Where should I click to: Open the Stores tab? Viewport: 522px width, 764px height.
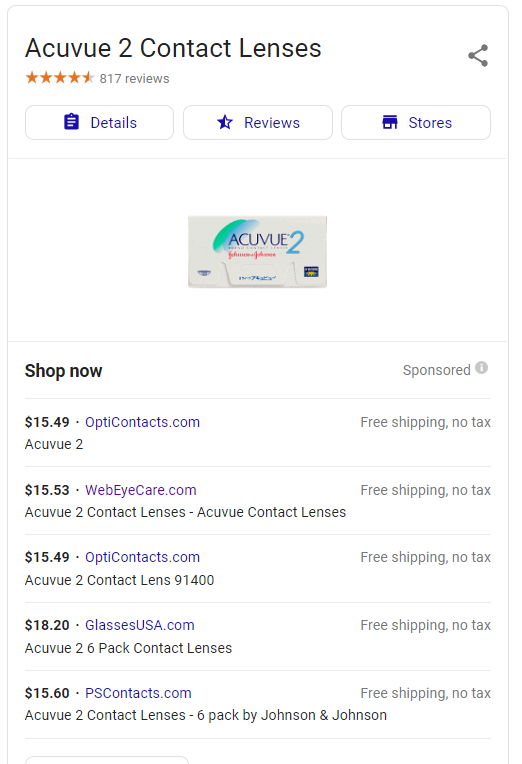416,122
